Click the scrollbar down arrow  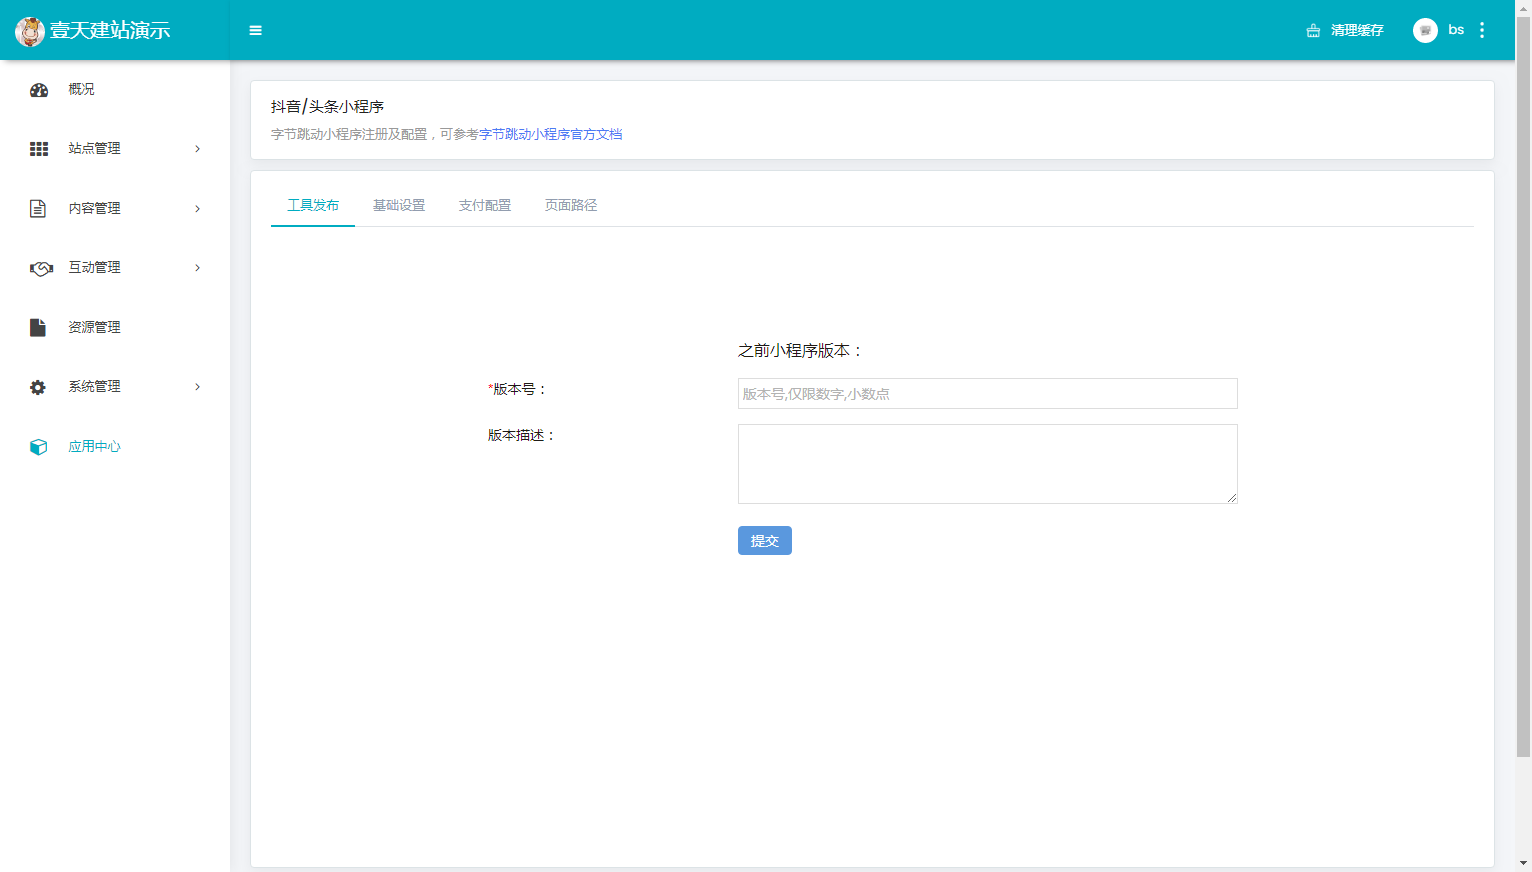(1523, 863)
